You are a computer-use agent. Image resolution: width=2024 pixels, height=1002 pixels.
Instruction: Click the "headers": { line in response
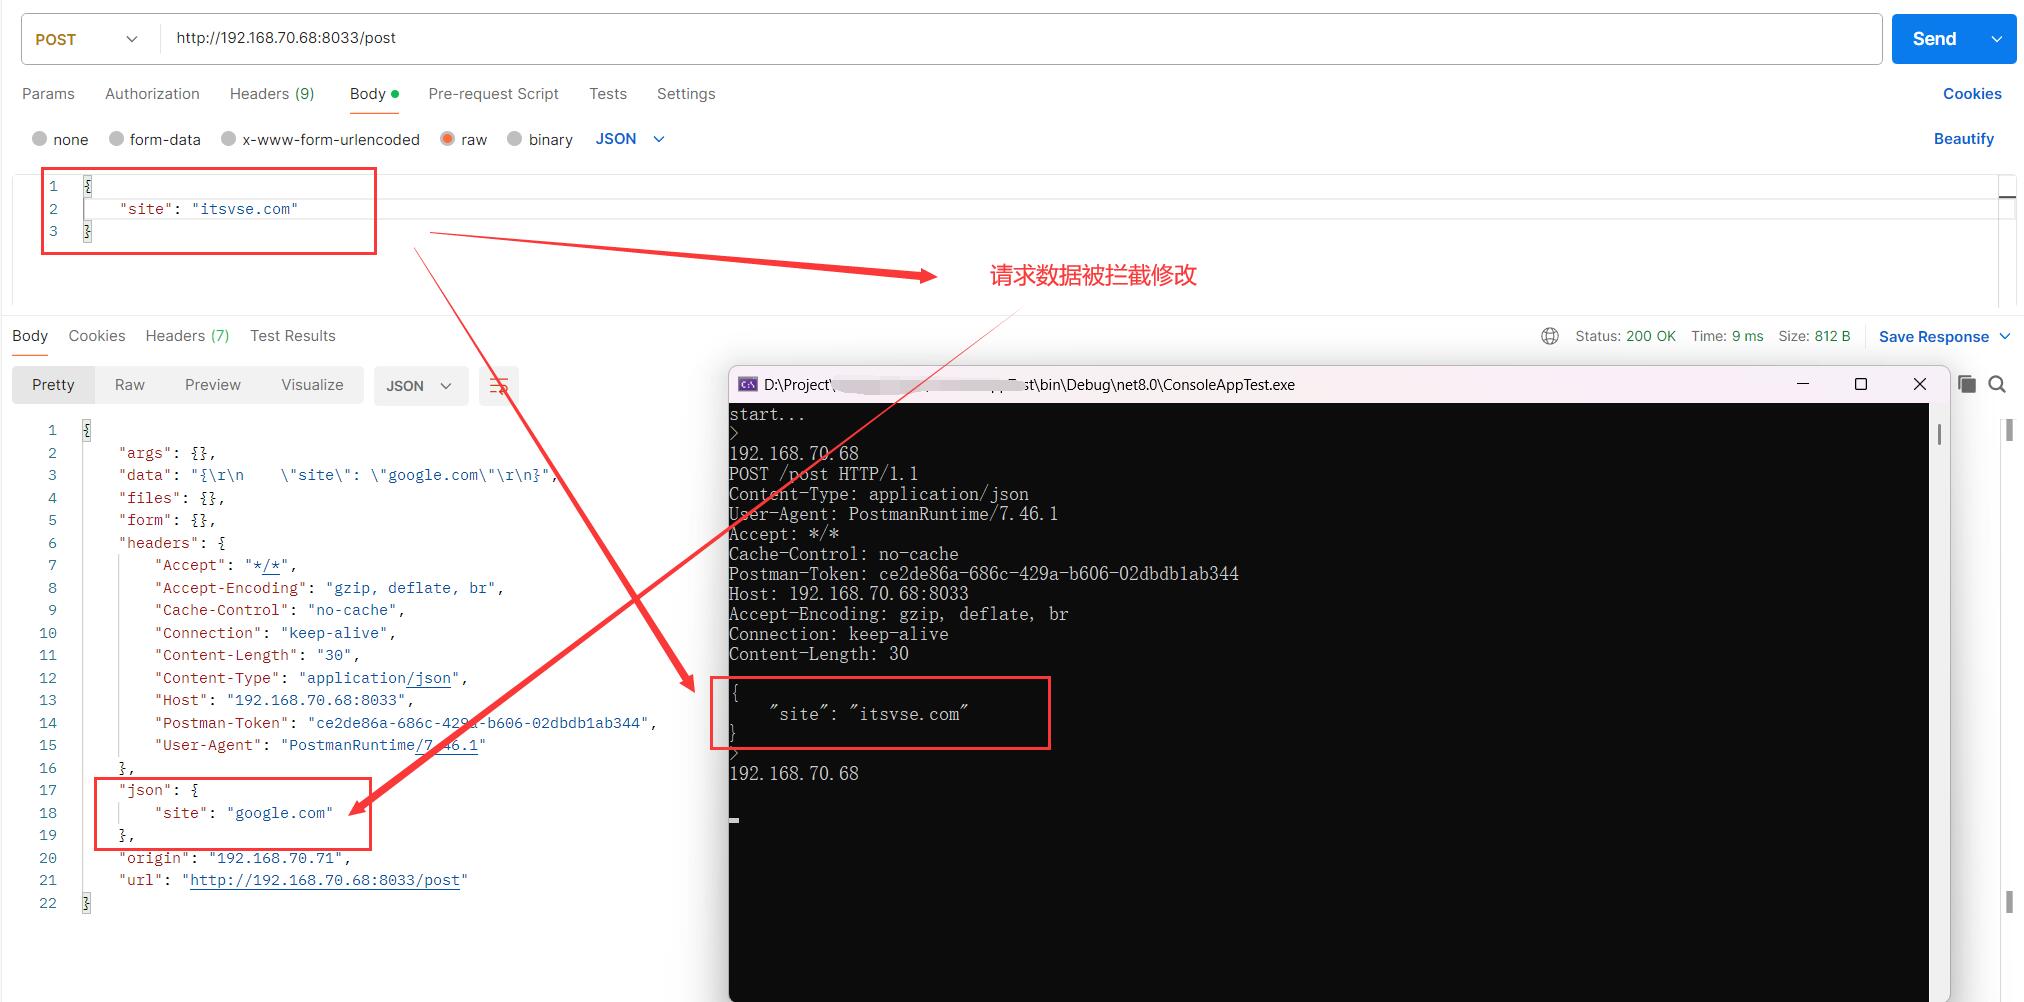(x=172, y=543)
